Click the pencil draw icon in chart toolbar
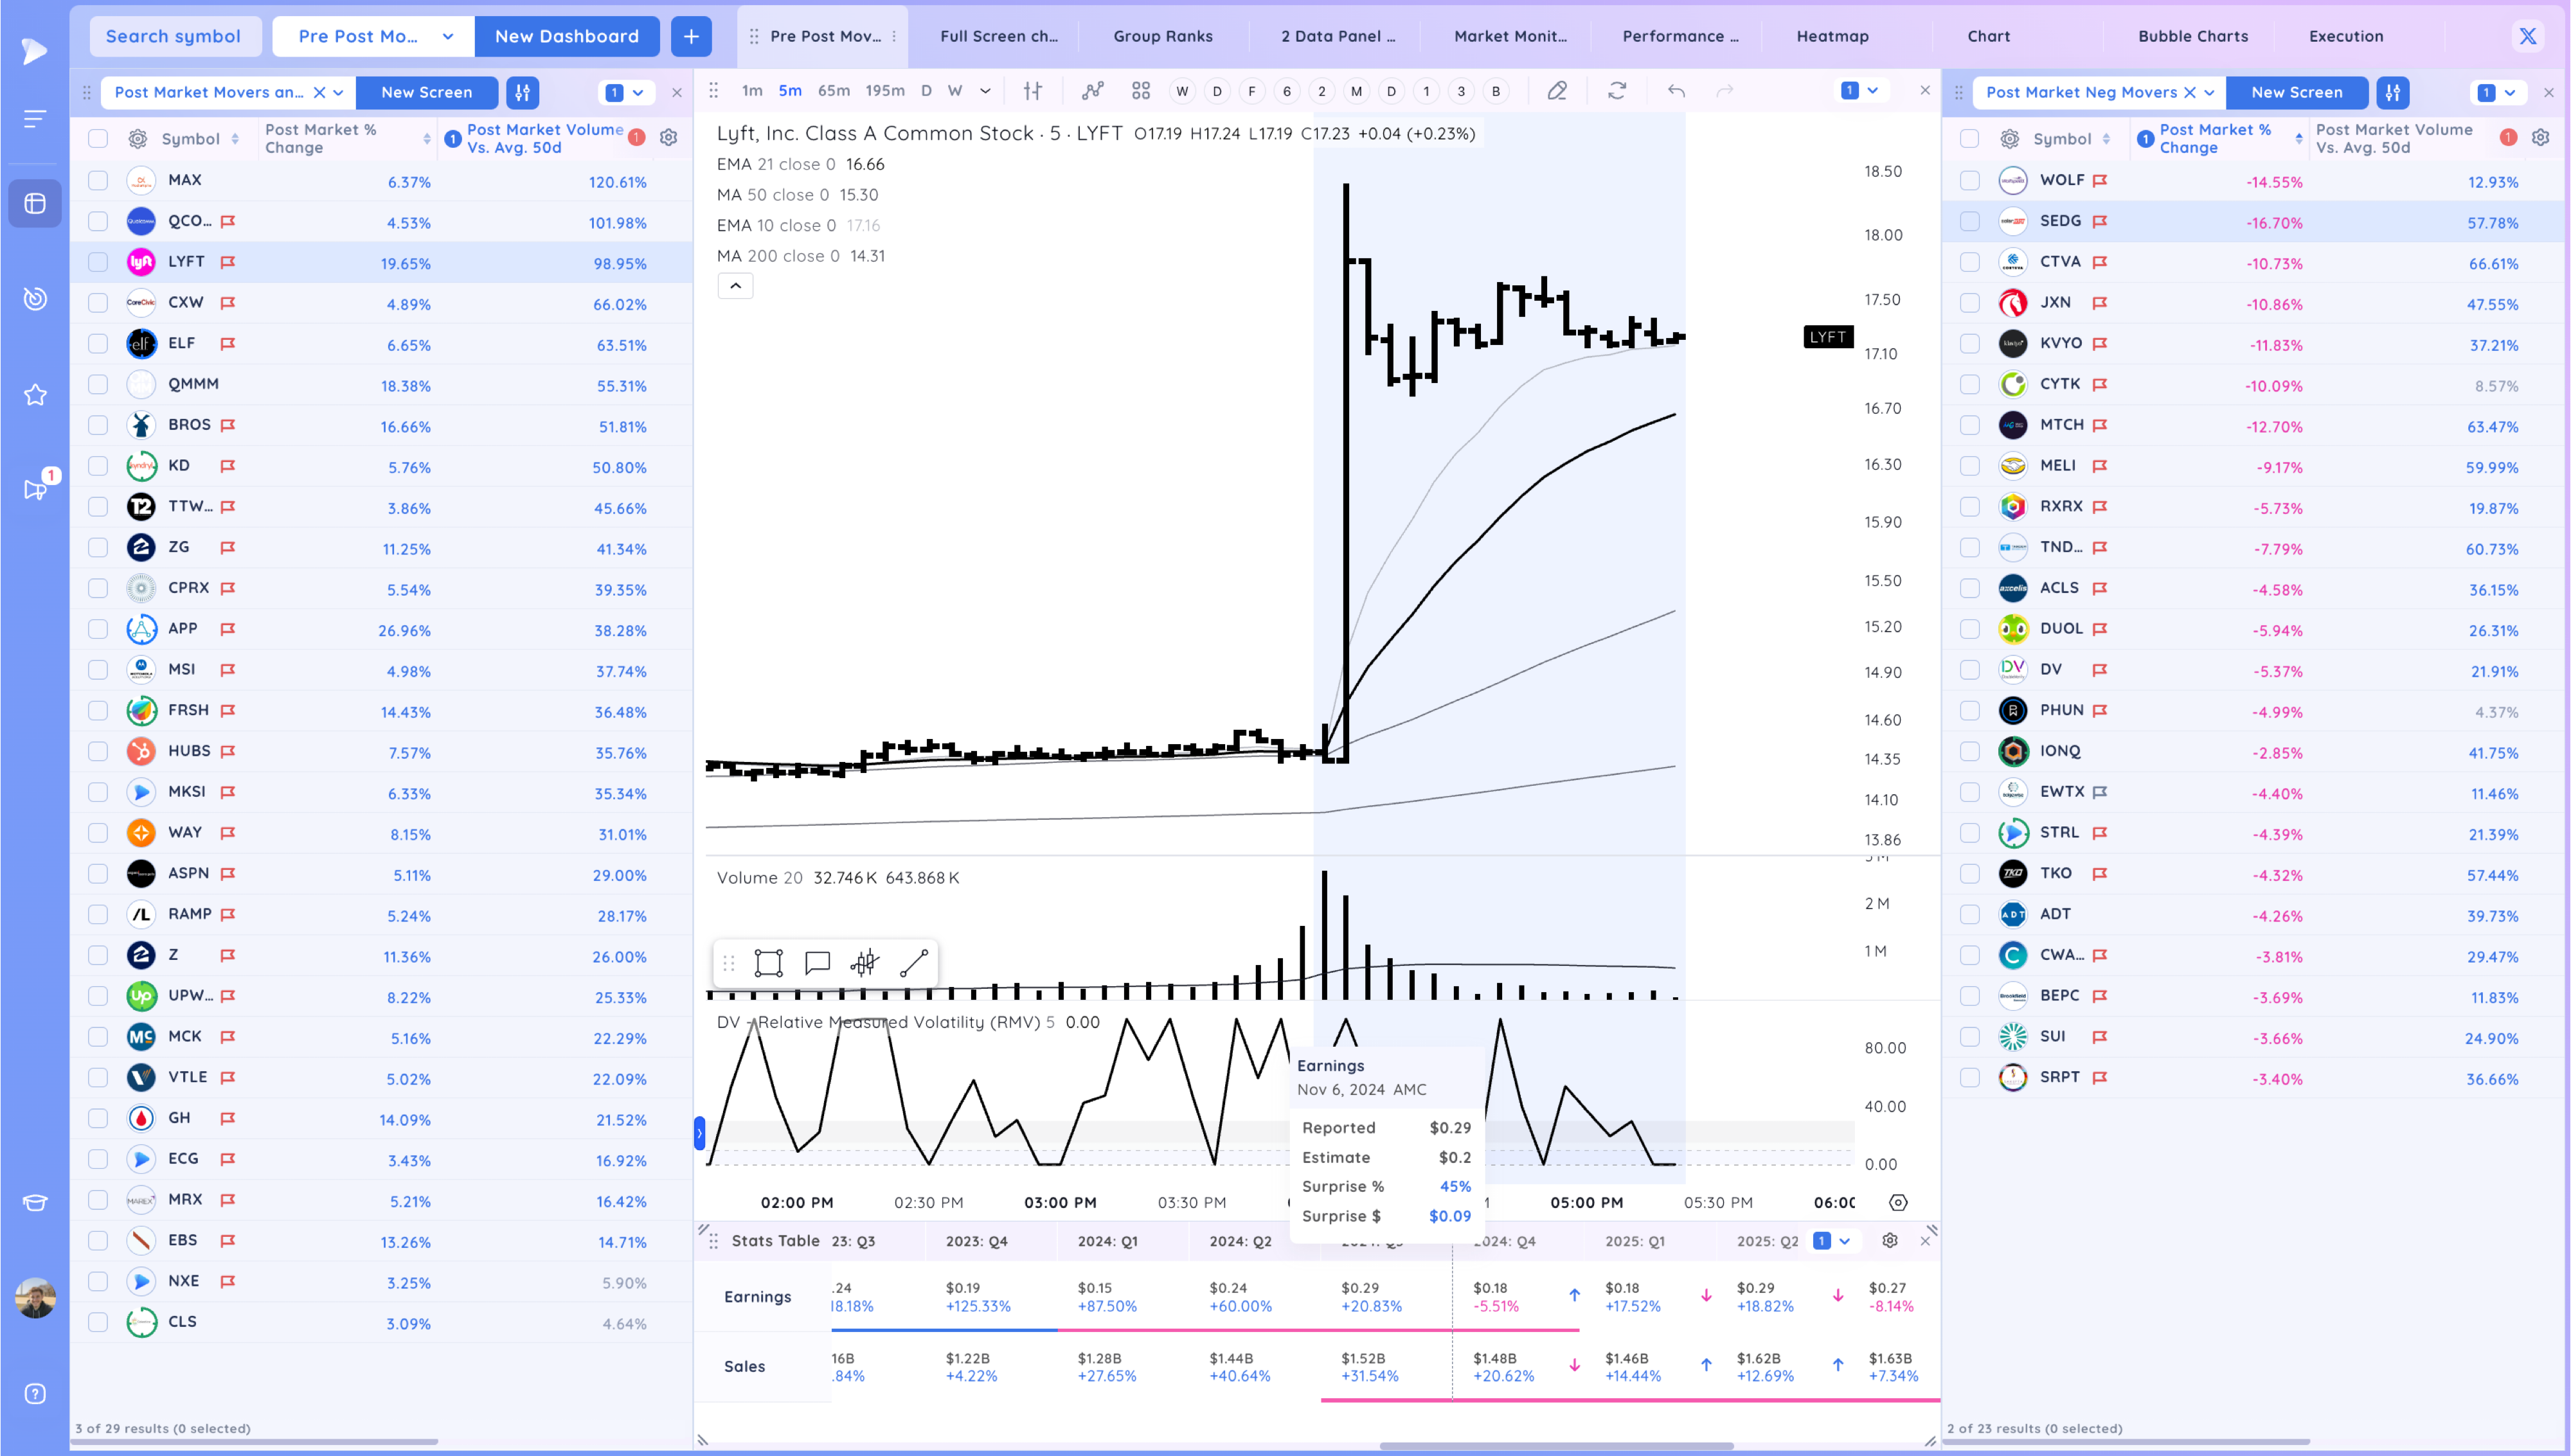2571x1456 pixels. (x=1557, y=91)
